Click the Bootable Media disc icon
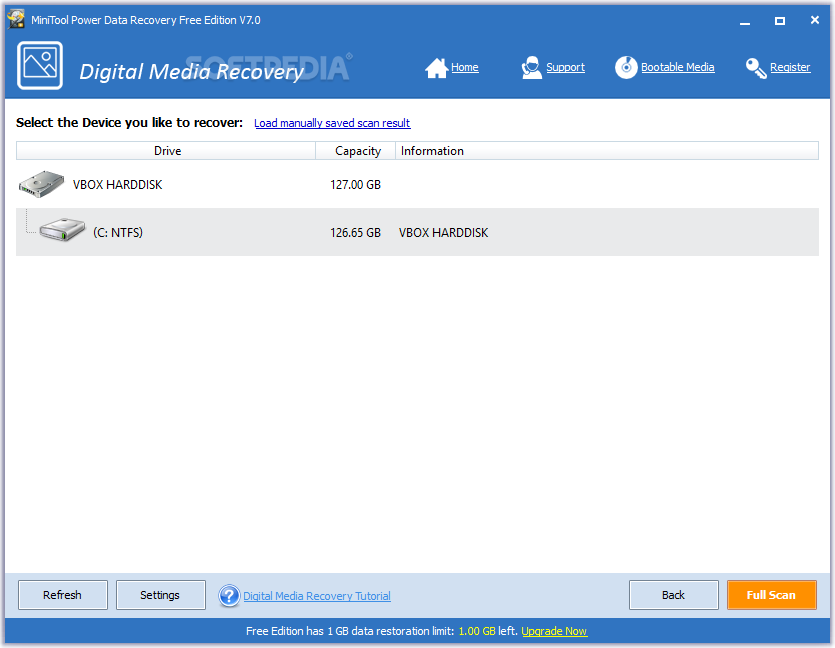The width and height of the screenshot is (835, 648). coord(626,68)
